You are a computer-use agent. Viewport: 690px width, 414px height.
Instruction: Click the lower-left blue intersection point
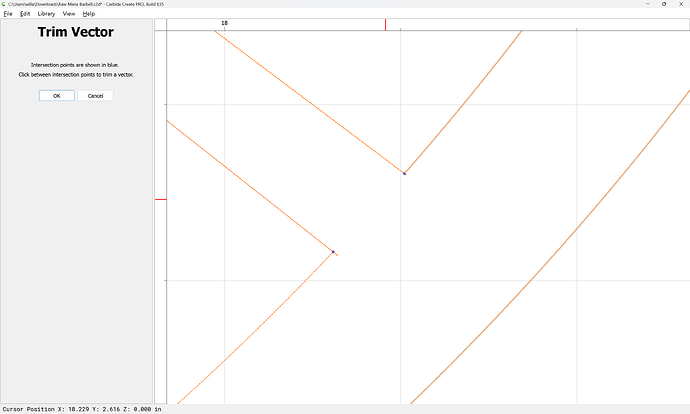(x=333, y=252)
